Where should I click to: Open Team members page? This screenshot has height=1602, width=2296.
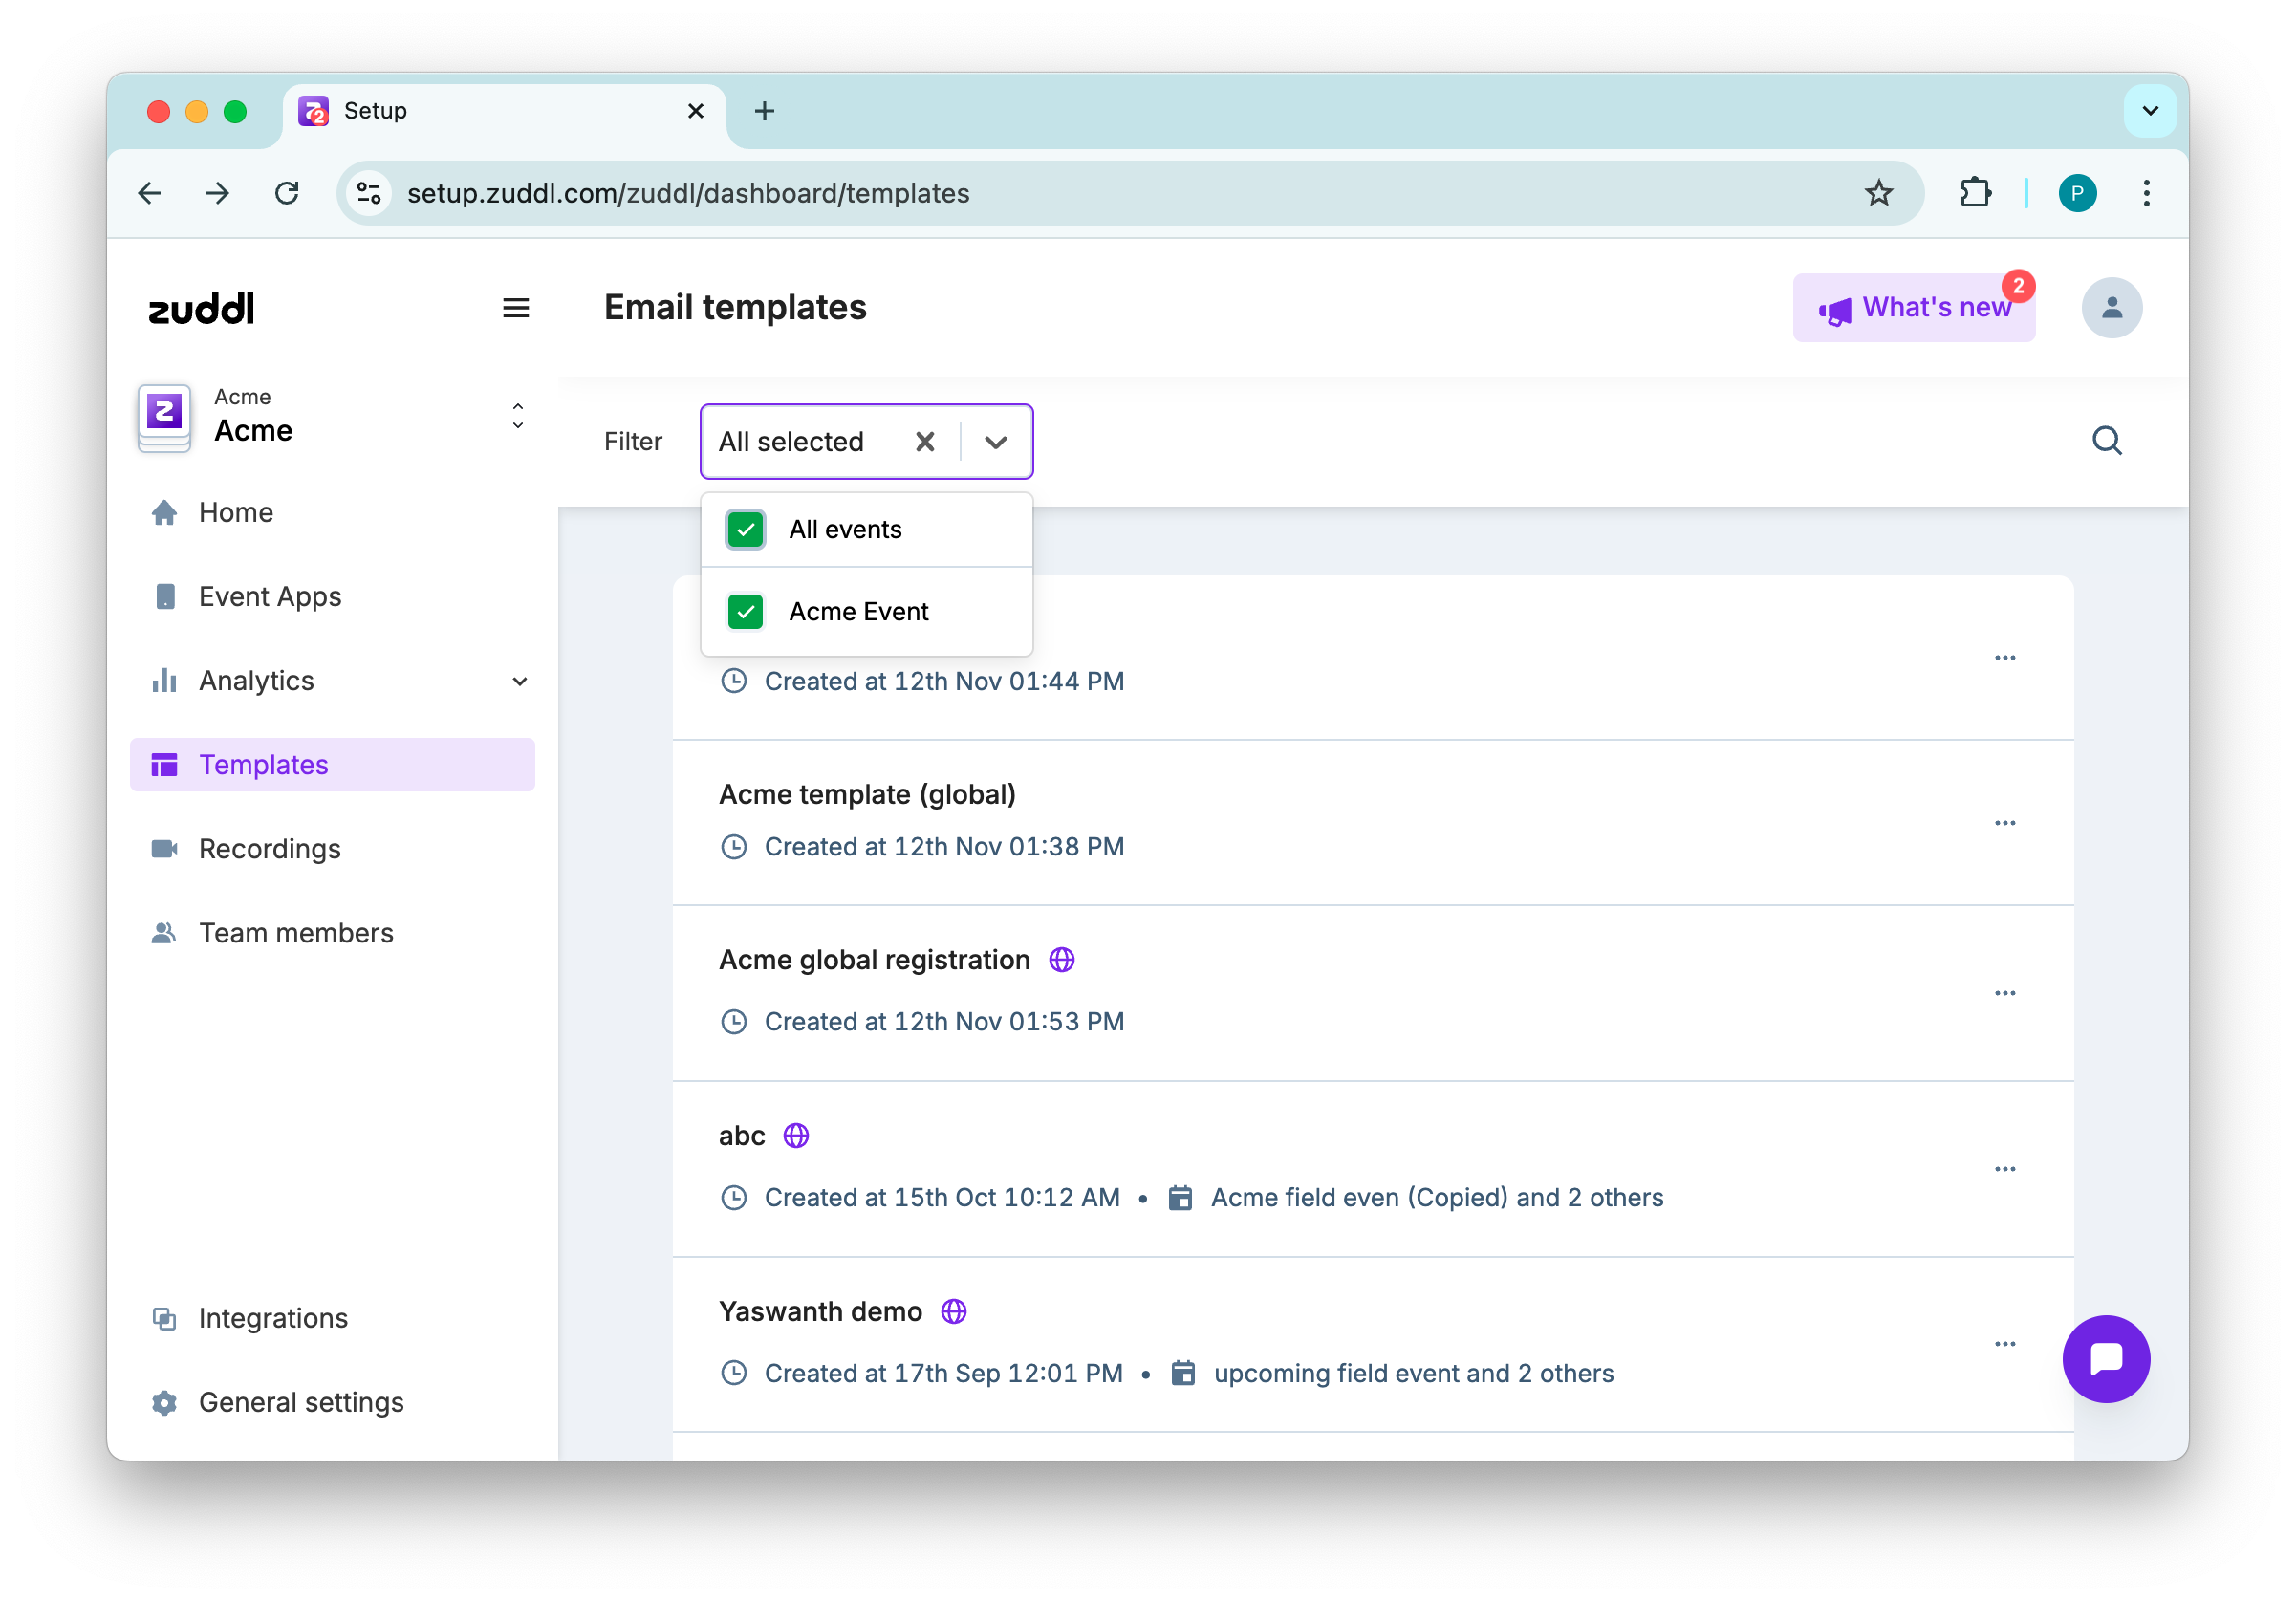click(295, 933)
